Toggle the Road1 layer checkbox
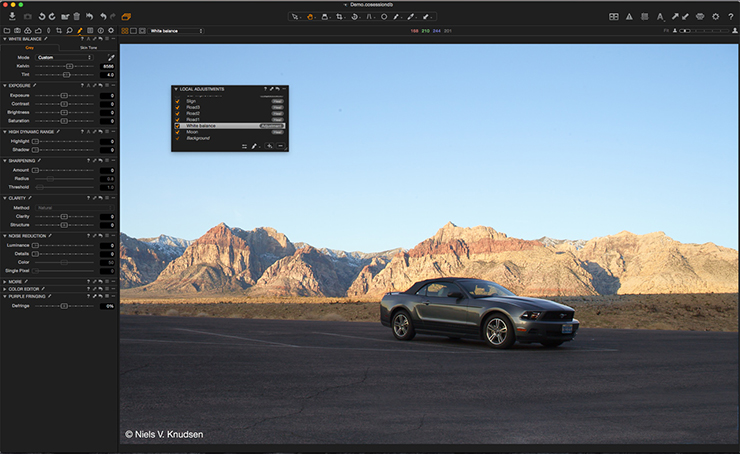Image resolution: width=740 pixels, height=454 pixels. click(177, 119)
